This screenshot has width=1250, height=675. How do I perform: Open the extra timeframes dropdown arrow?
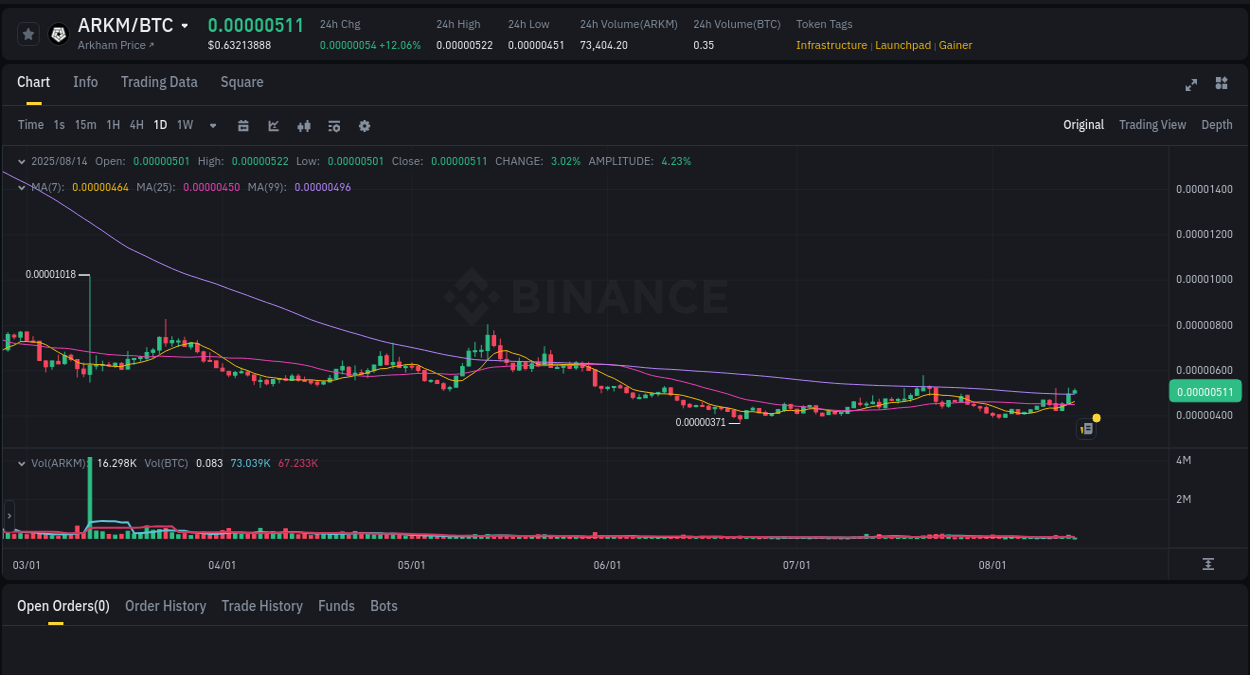tap(212, 125)
